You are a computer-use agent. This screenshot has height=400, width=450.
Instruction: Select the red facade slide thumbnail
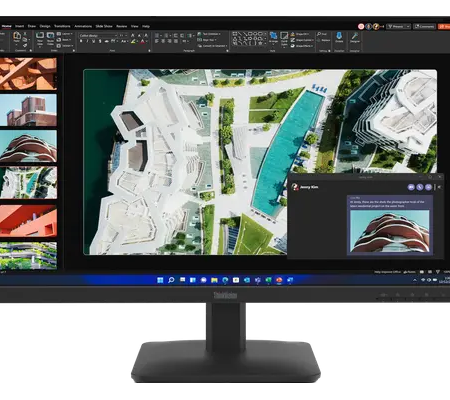(28, 221)
